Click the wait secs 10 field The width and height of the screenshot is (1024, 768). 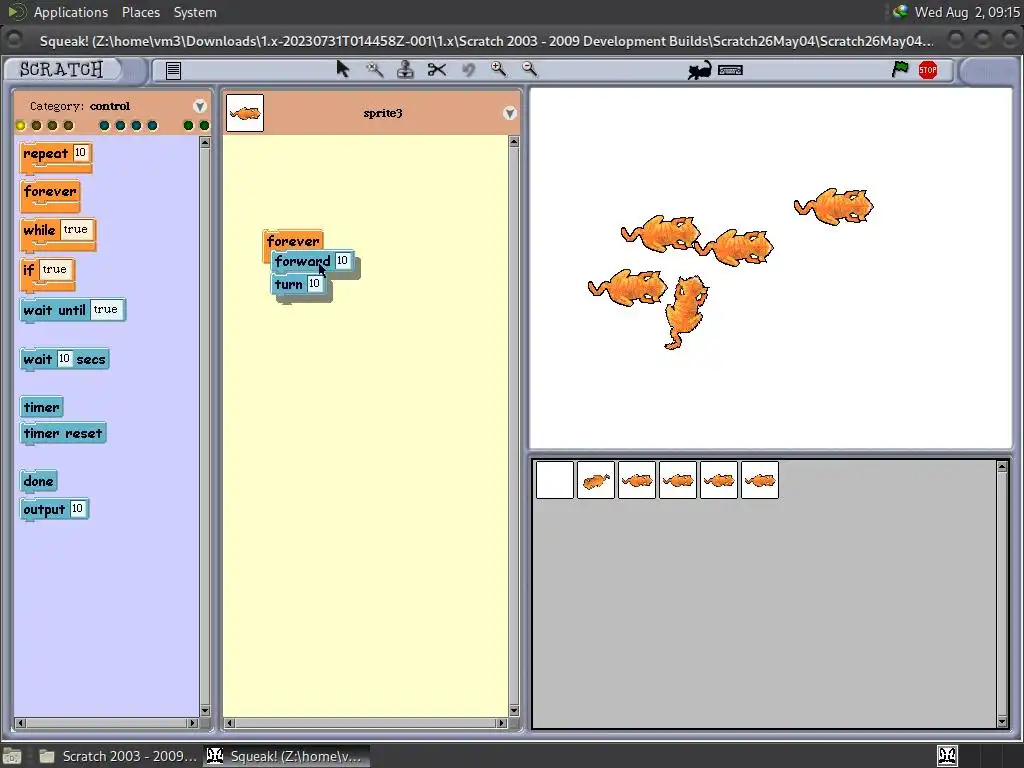(64, 359)
